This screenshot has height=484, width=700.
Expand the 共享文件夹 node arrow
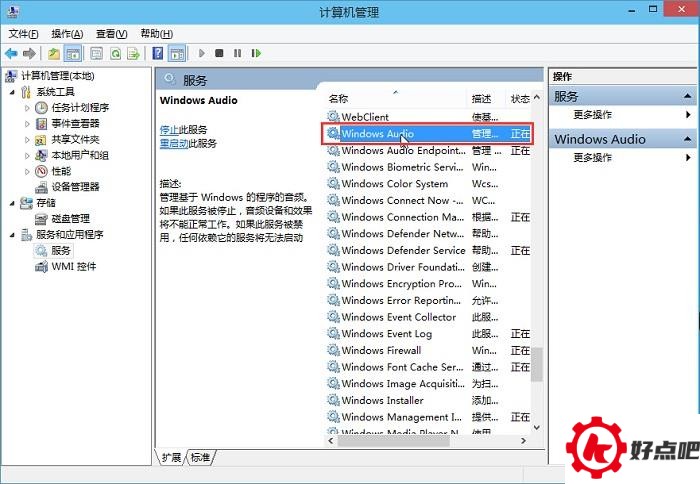27,140
